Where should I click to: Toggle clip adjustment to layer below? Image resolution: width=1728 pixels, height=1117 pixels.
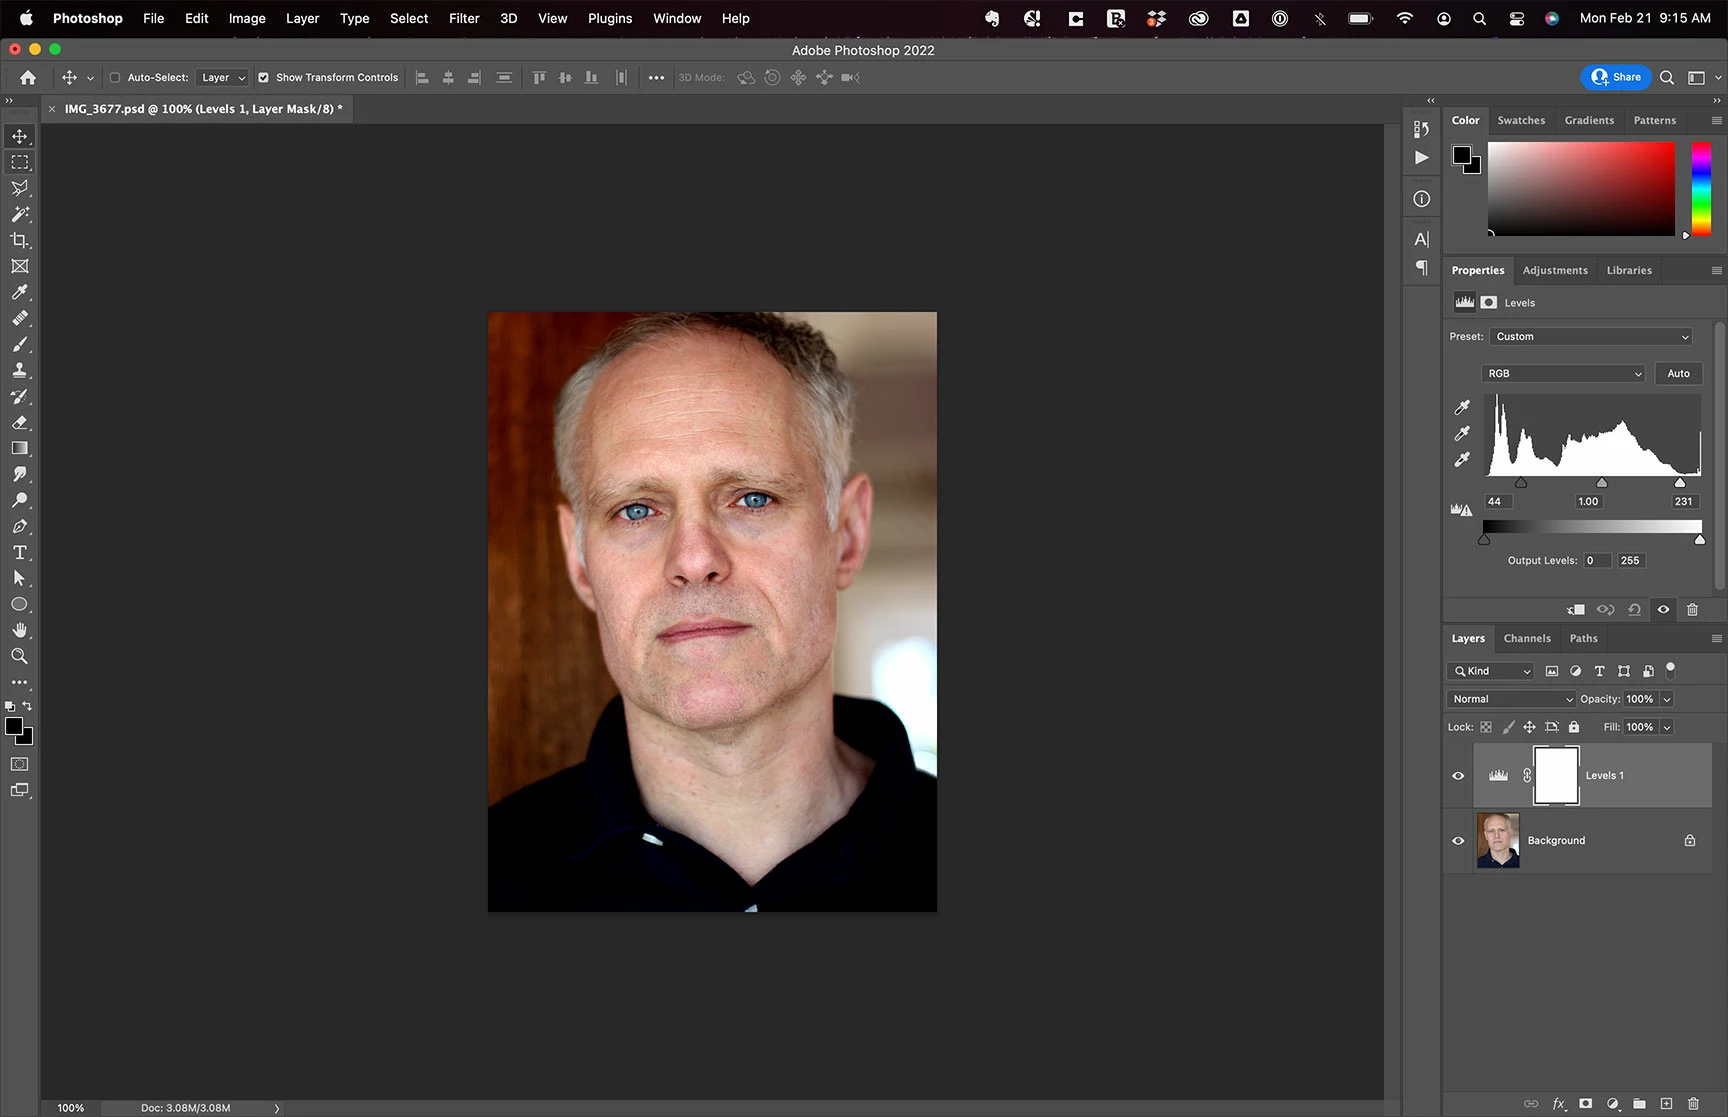point(1575,609)
